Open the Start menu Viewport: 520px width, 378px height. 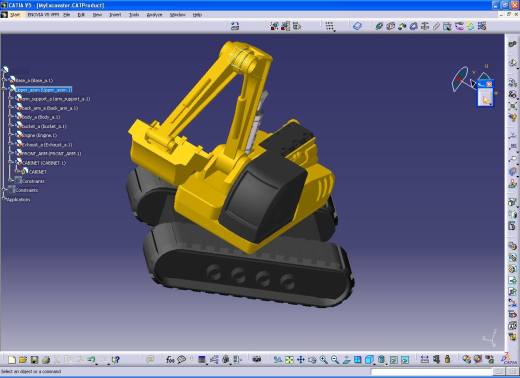(x=15, y=15)
